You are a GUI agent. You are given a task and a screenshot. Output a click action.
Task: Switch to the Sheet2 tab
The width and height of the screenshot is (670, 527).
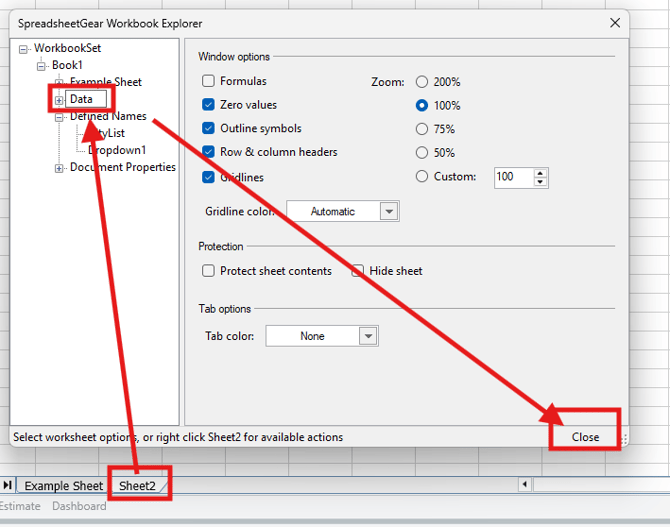click(x=138, y=486)
